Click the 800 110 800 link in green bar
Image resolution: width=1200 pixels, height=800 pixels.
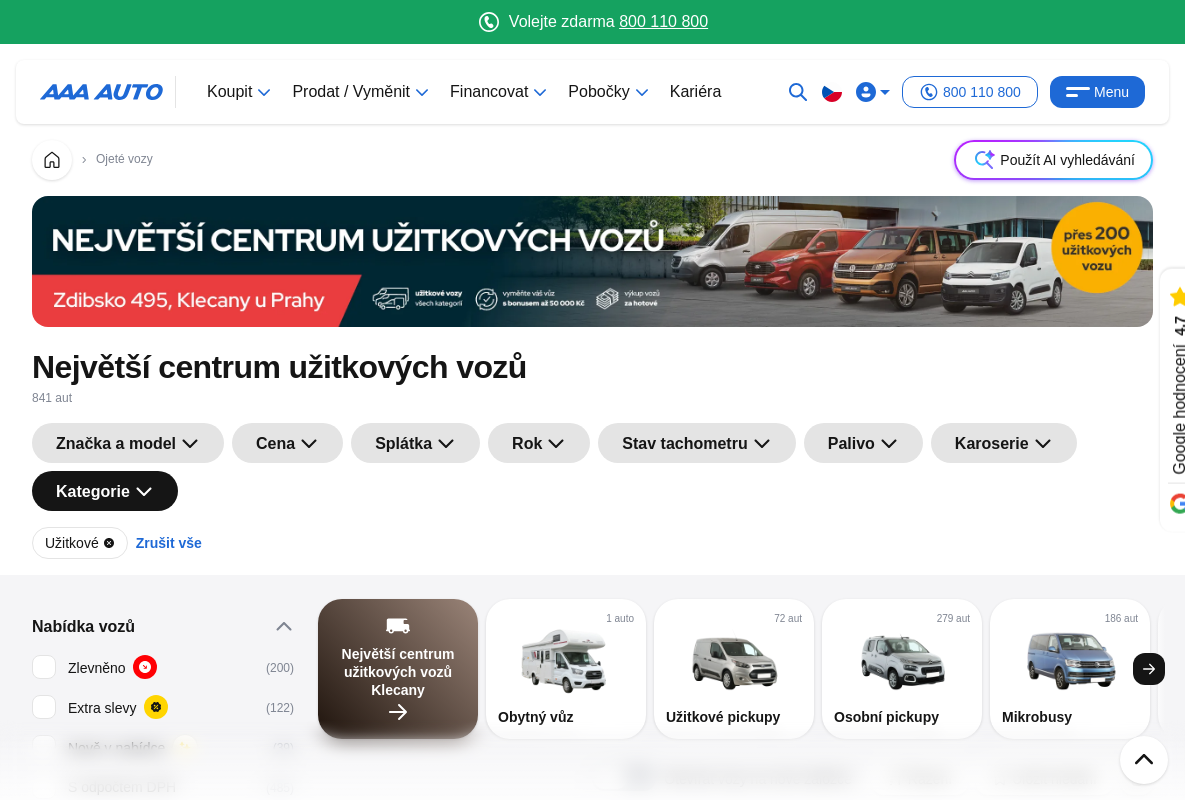point(663,22)
